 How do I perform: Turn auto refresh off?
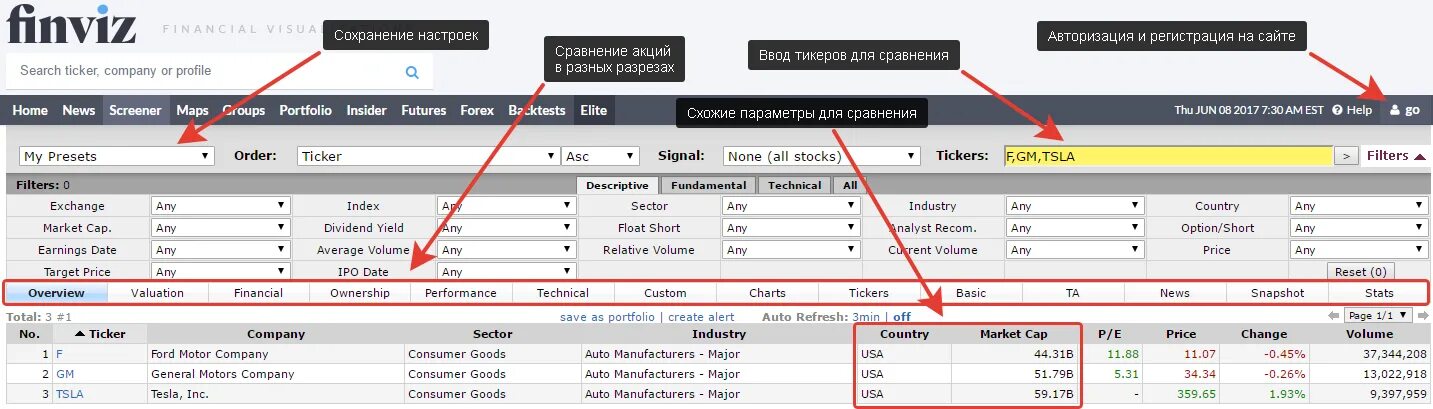[x=902, y=317]
